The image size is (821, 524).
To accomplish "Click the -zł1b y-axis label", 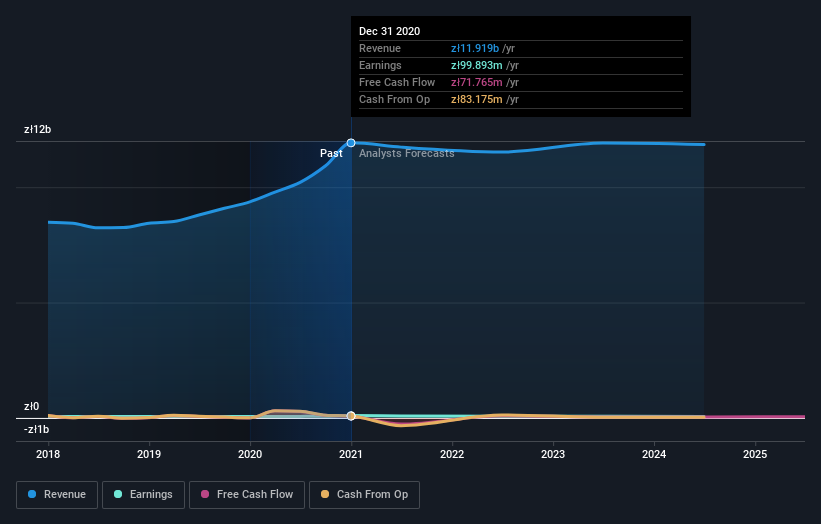I will pyautogui.click(x=37, y=429).
